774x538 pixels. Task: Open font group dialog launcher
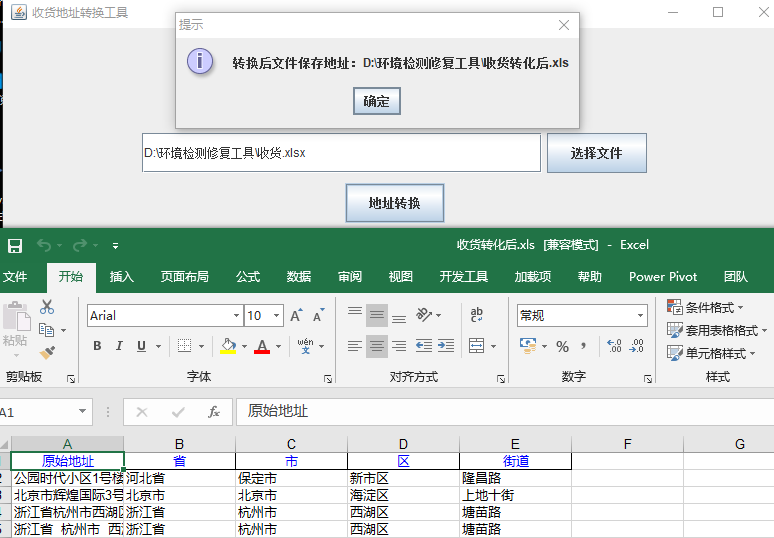[x=328, y=379]
